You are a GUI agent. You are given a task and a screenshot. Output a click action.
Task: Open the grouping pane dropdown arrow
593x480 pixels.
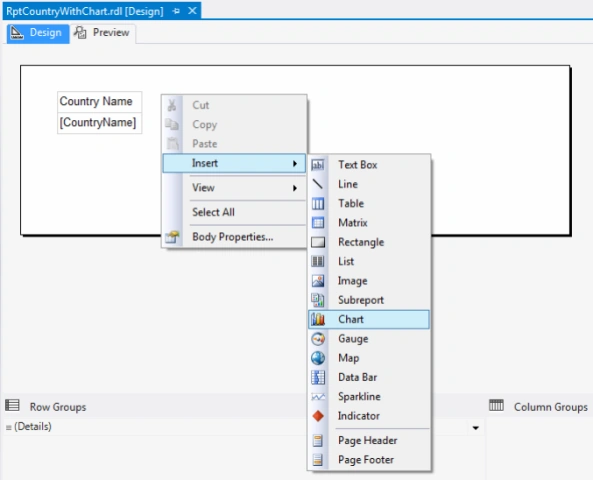475,428
